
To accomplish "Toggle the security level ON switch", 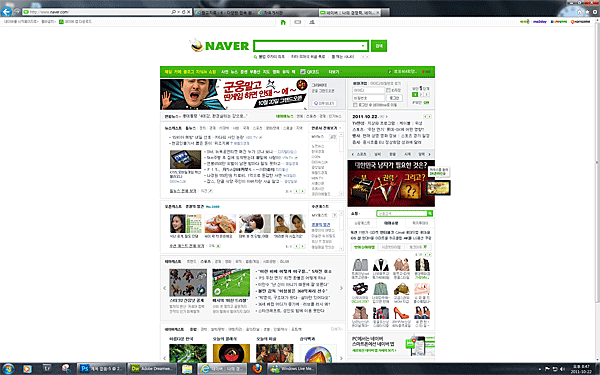I will click(426, 103).
